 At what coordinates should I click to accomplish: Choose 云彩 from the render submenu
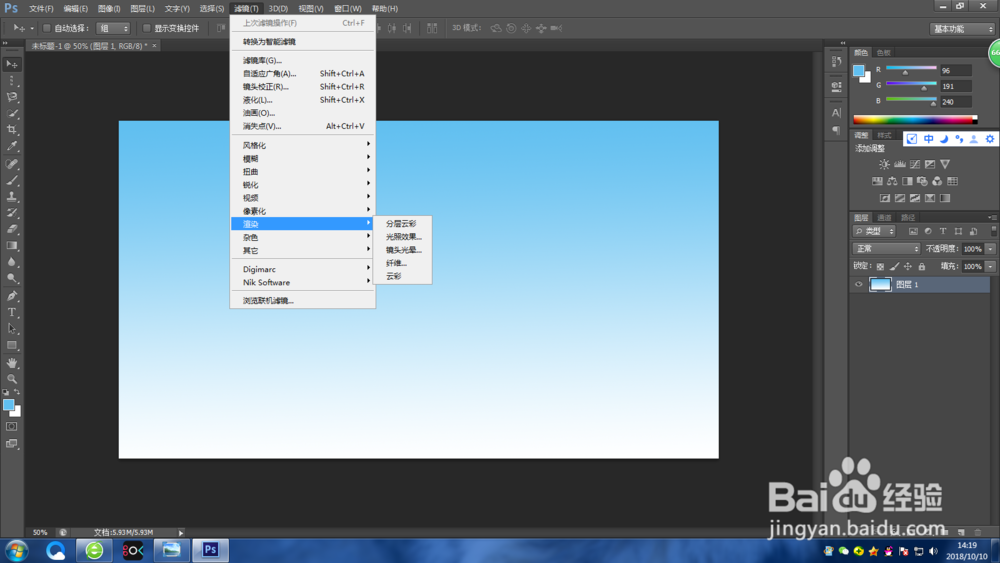point(402,276)
